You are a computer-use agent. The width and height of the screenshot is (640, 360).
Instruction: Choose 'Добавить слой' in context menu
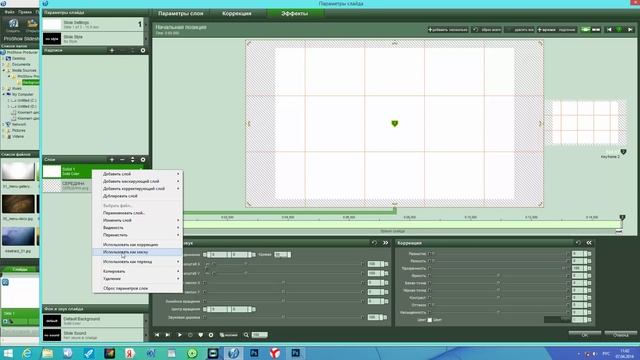point(137,174)
